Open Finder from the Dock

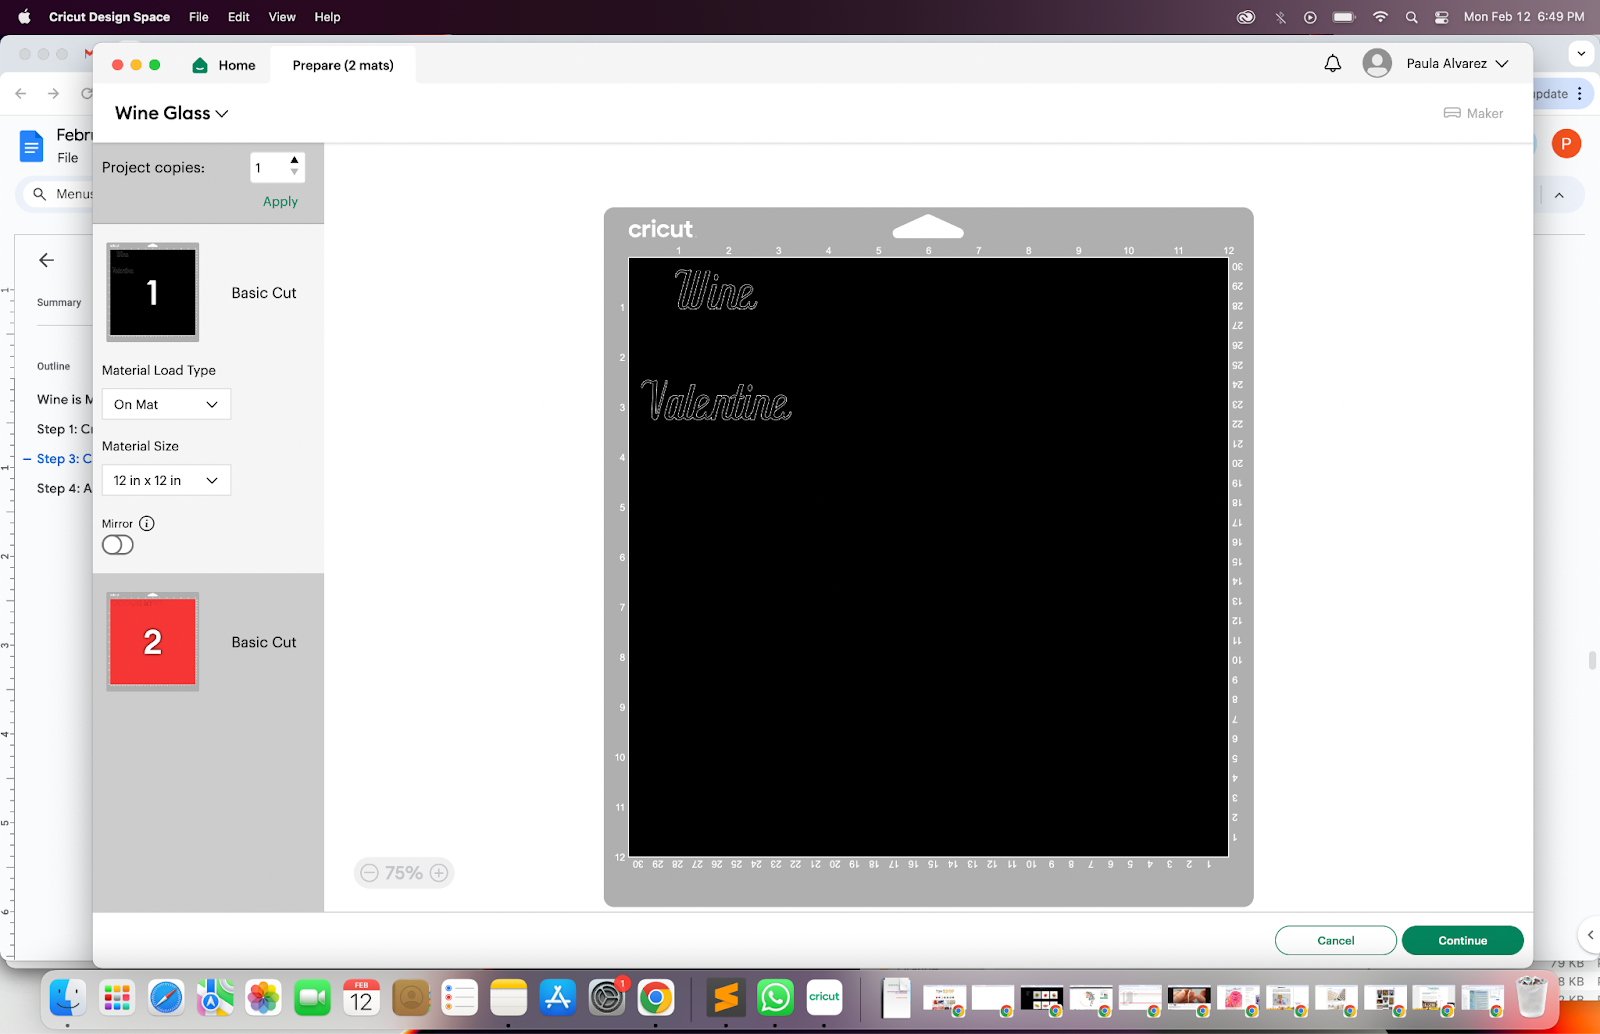coord(68,997)
